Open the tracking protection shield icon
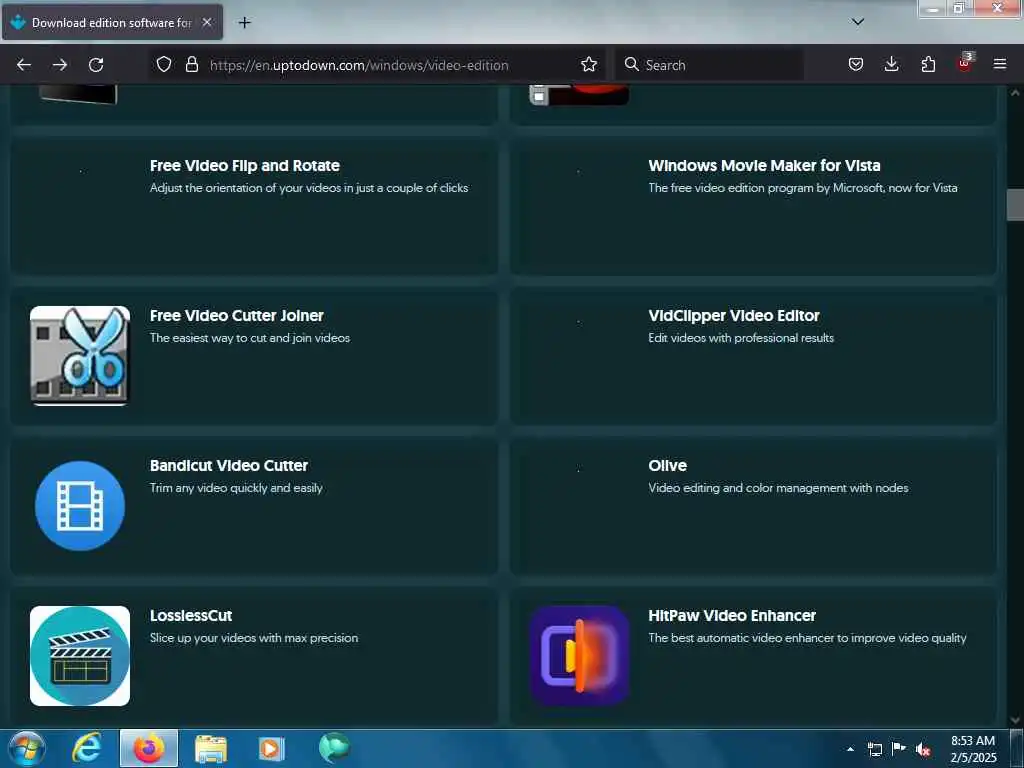This screenshot has height=768, width=1024. pyautogui.click(x=164, y=64)
